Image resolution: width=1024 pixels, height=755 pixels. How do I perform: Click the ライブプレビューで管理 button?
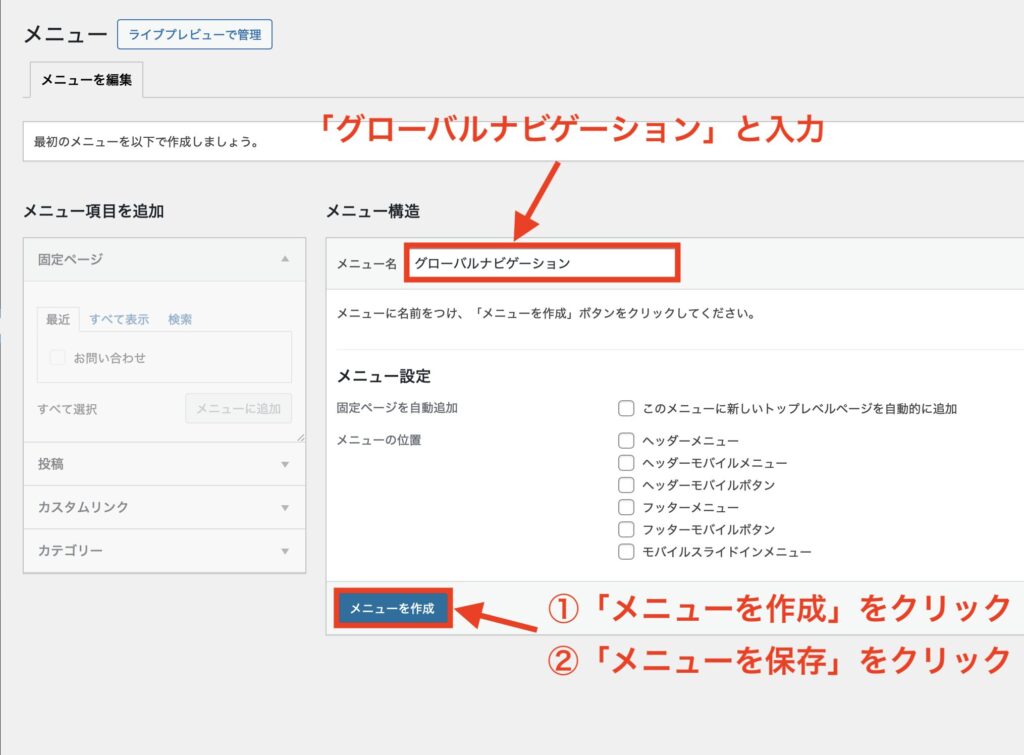pyautogui.click(x=194, y=35)
